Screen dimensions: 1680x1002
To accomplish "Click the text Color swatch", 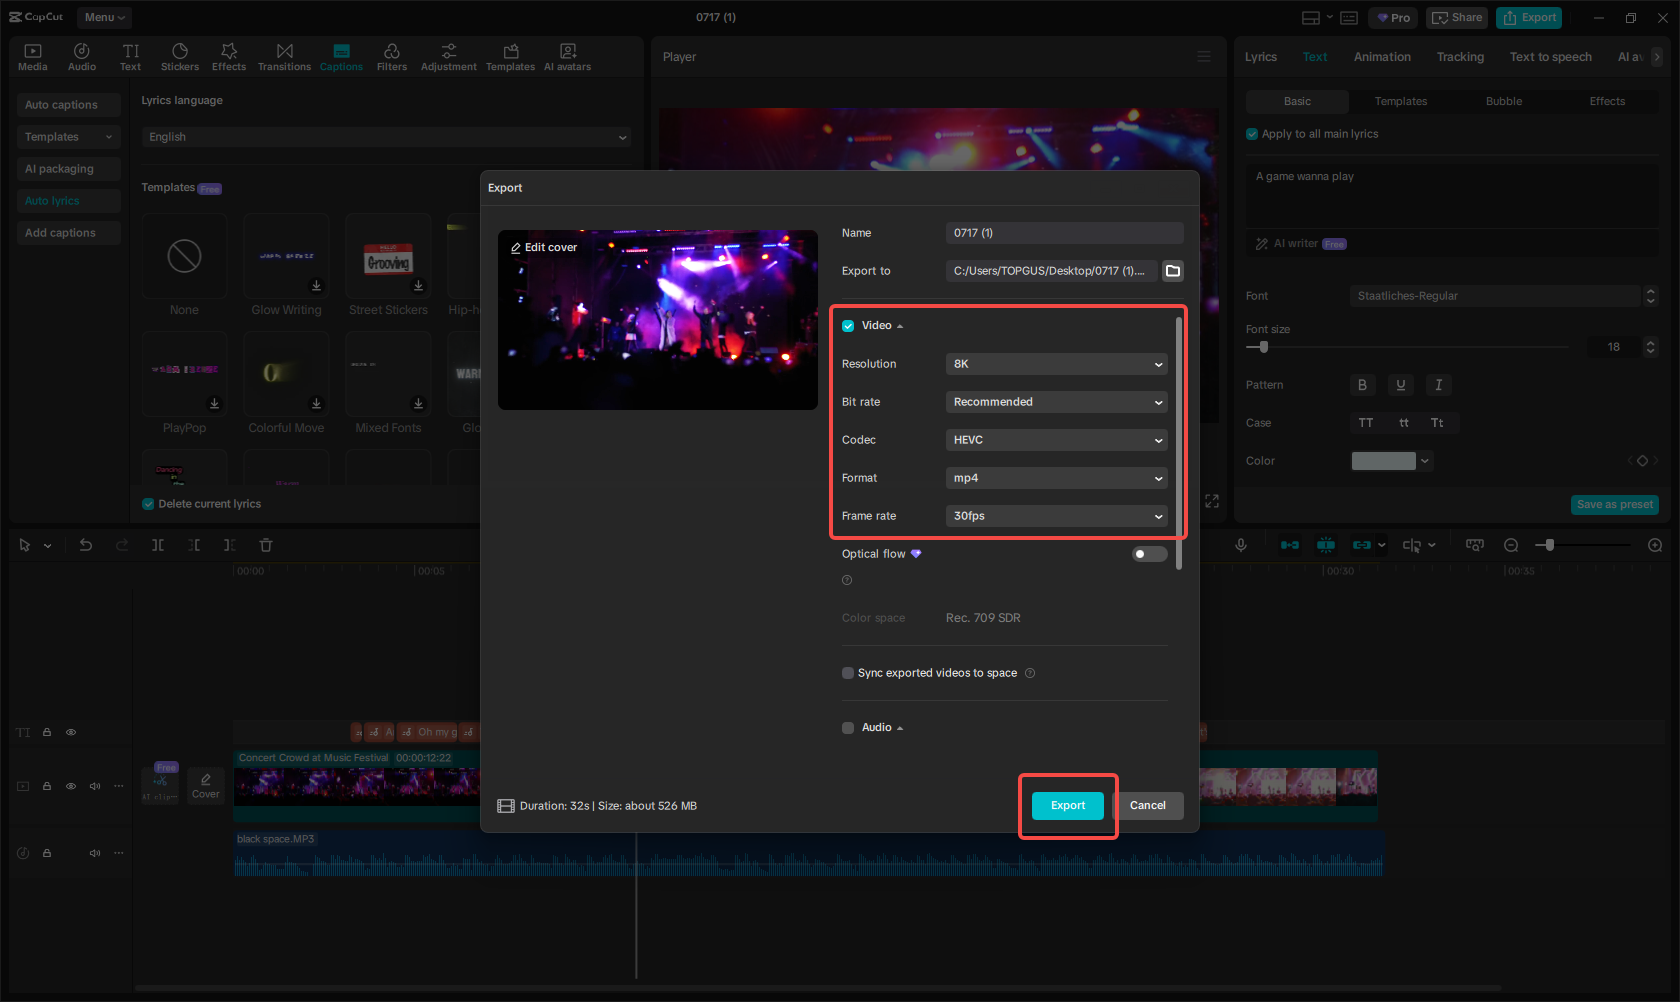I will [1384, 461].
